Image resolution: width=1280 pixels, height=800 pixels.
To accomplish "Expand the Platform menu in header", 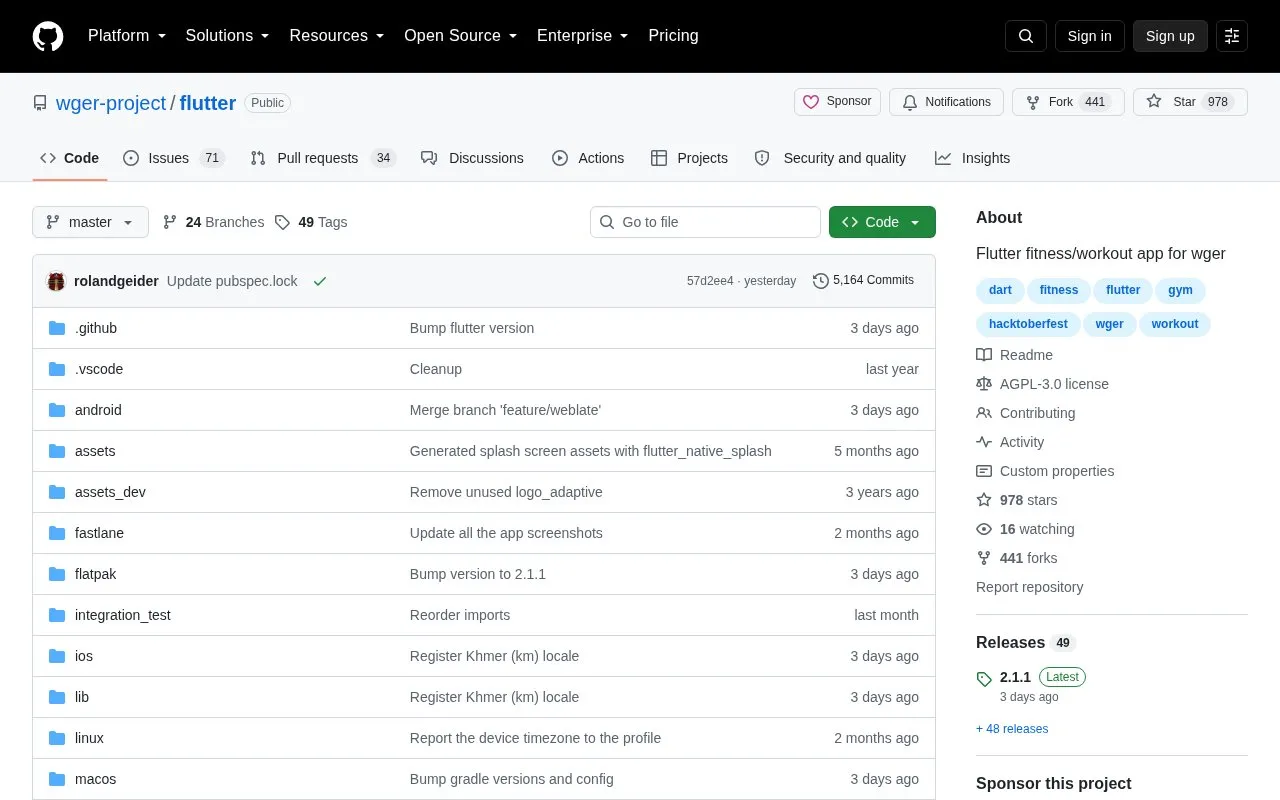I will (x=127, y=36).
